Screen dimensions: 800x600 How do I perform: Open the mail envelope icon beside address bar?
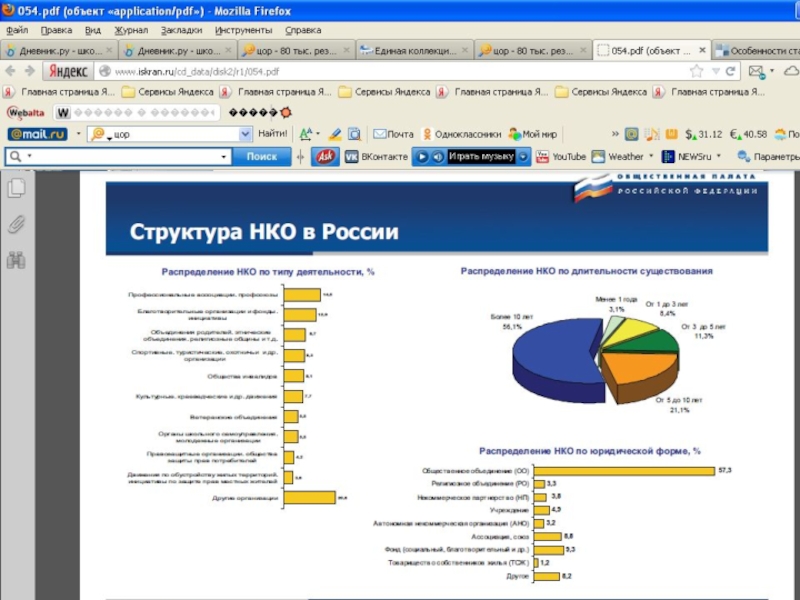pos(757,71)
